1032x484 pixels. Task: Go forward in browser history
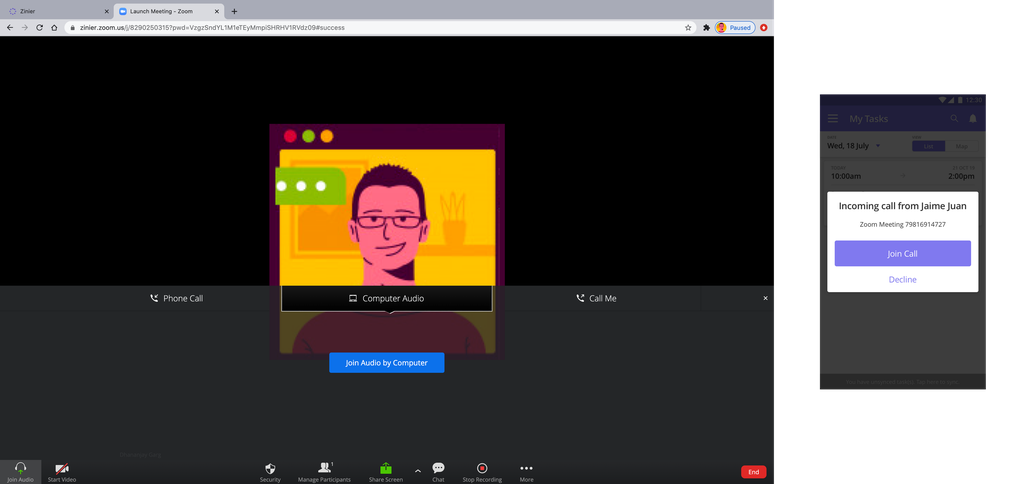coord(24,28)
